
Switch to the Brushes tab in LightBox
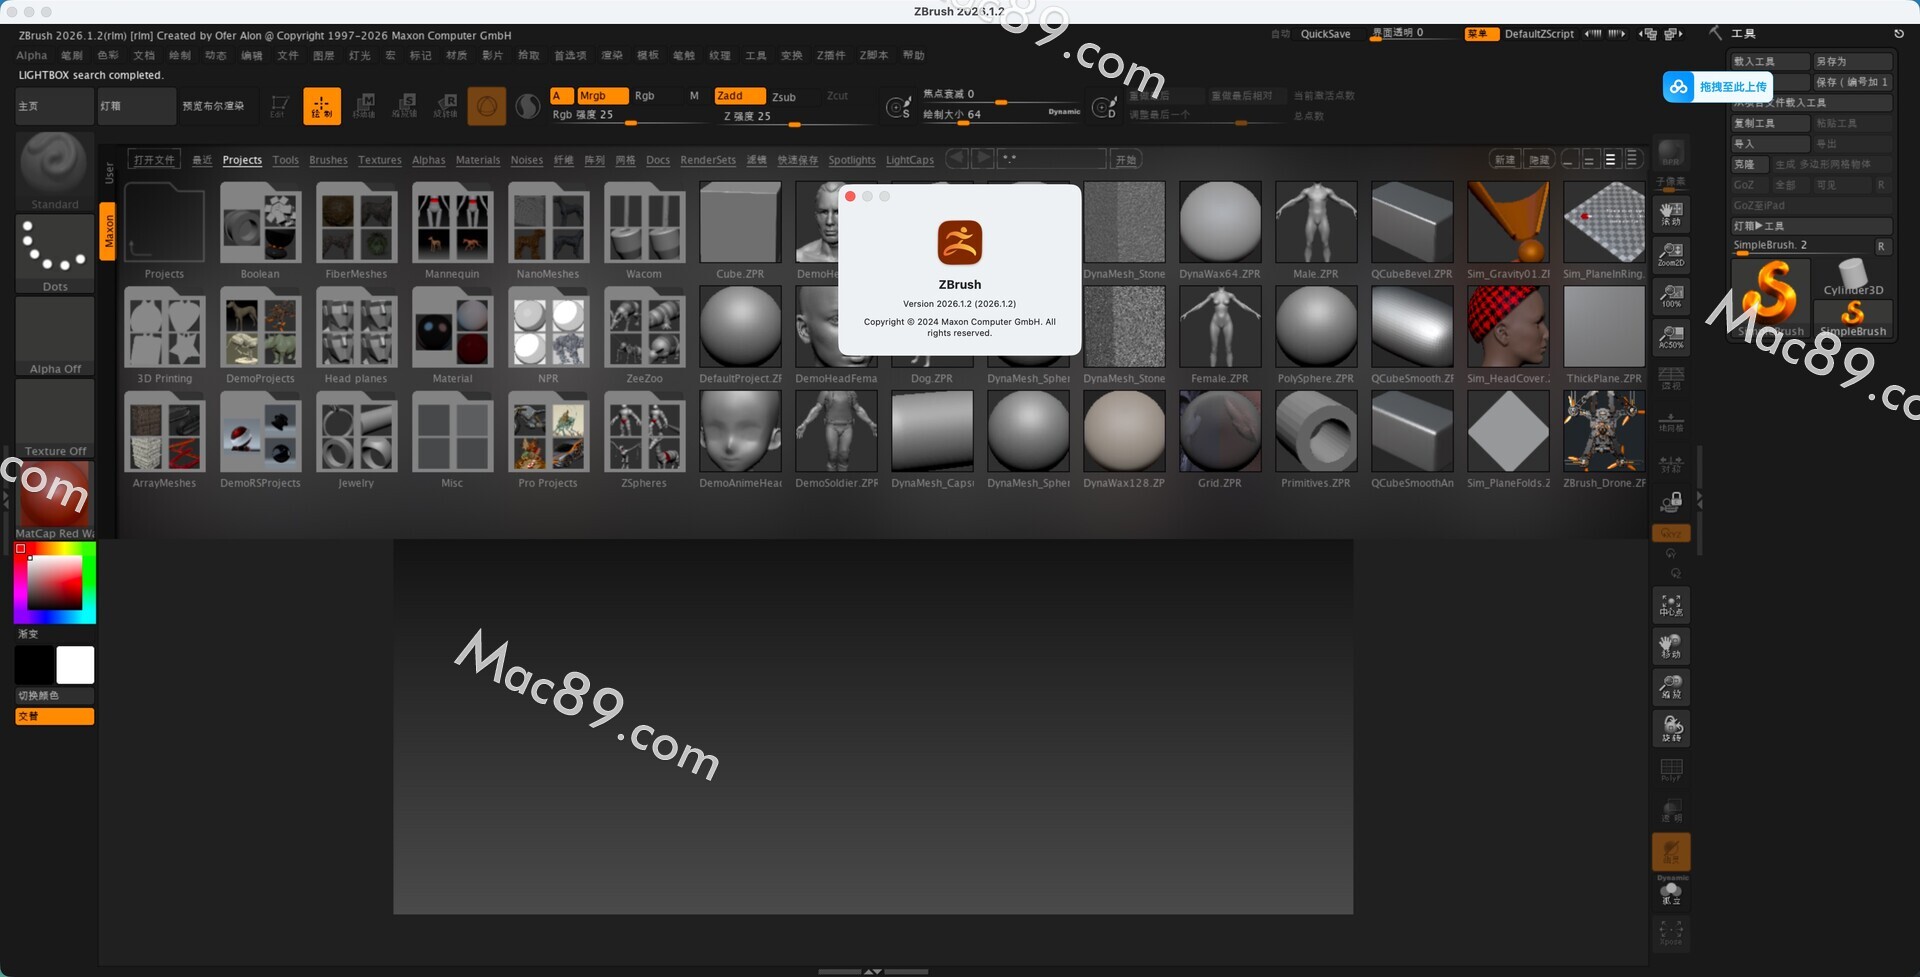(x=328, y=160)
